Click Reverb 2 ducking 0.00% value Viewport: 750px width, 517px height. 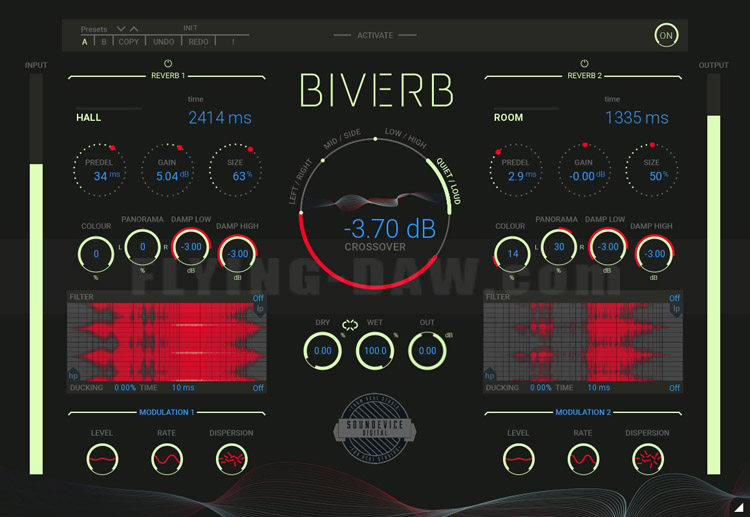(540, 388)
